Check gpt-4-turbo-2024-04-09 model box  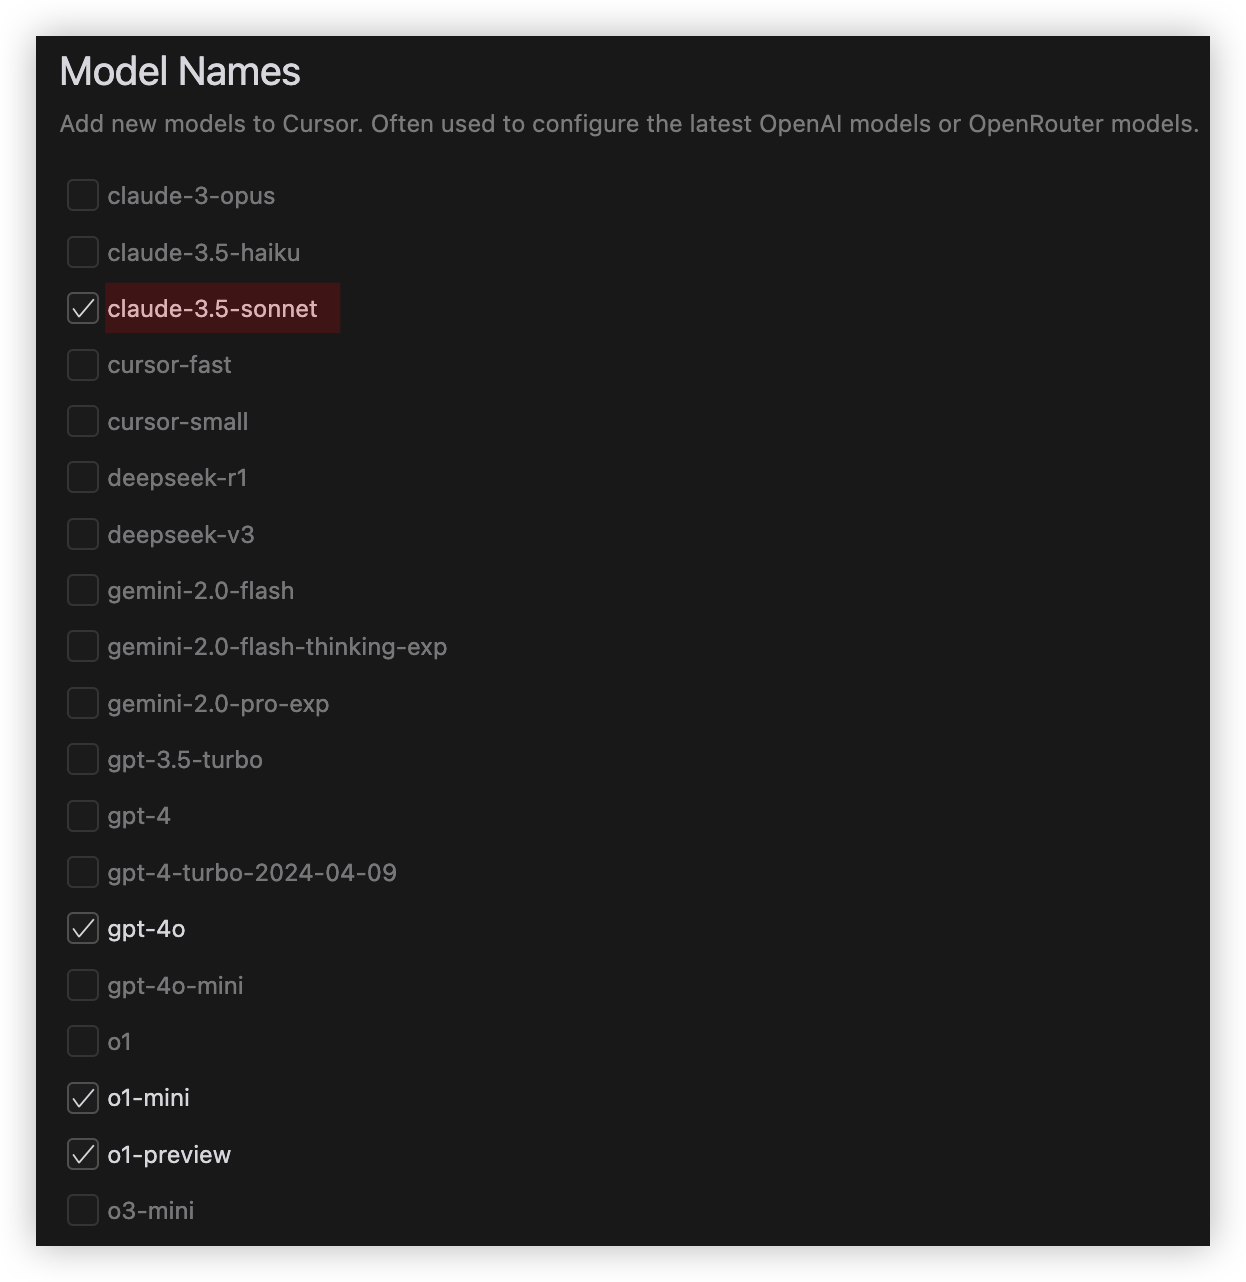click(x=83, y=872)
